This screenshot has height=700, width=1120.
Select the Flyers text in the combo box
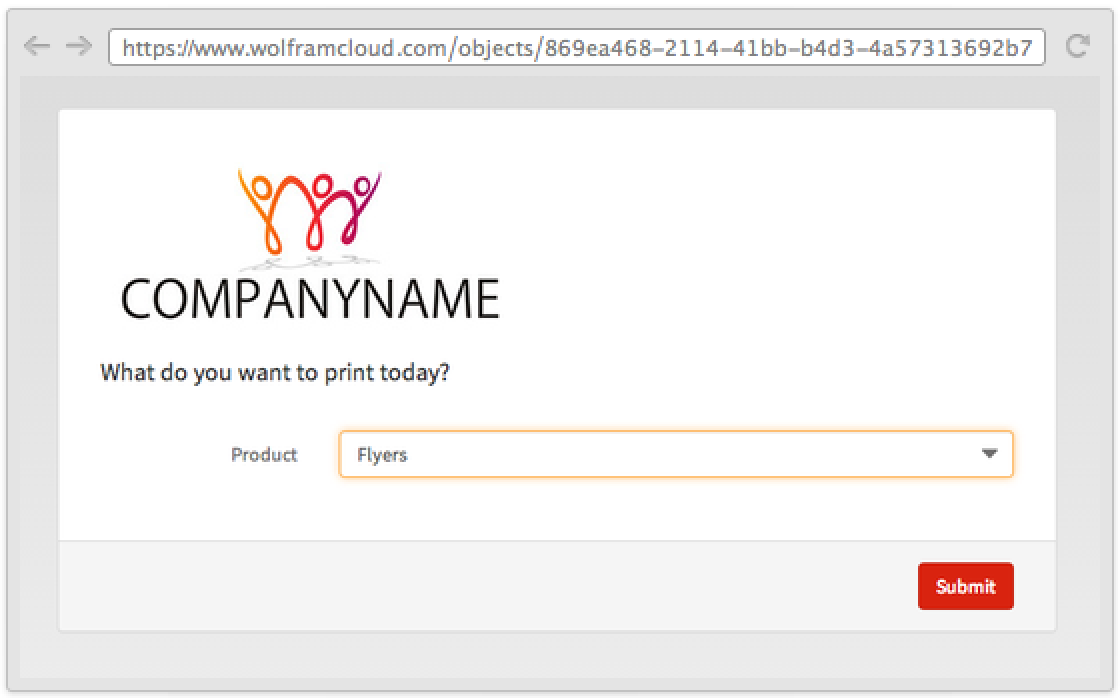coord(382,455)
